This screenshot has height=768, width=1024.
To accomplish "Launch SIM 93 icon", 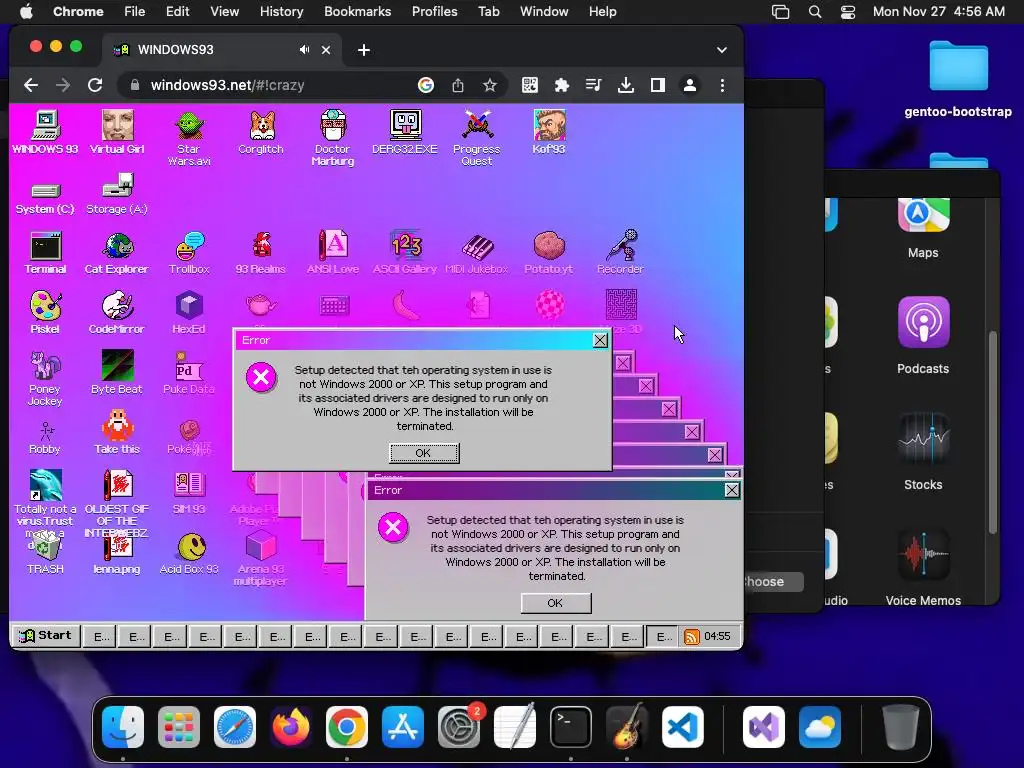I will [189, 493].
